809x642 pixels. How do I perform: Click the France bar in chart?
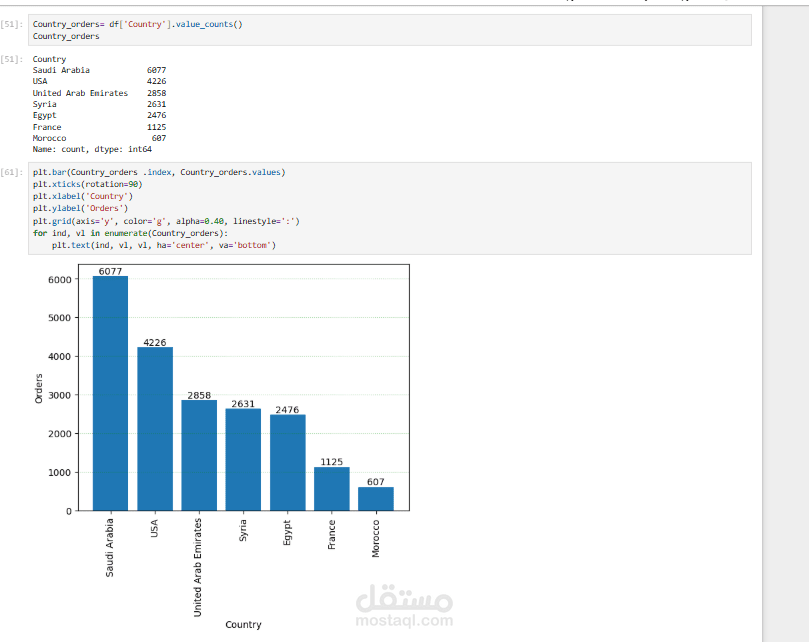coord(332,489)
